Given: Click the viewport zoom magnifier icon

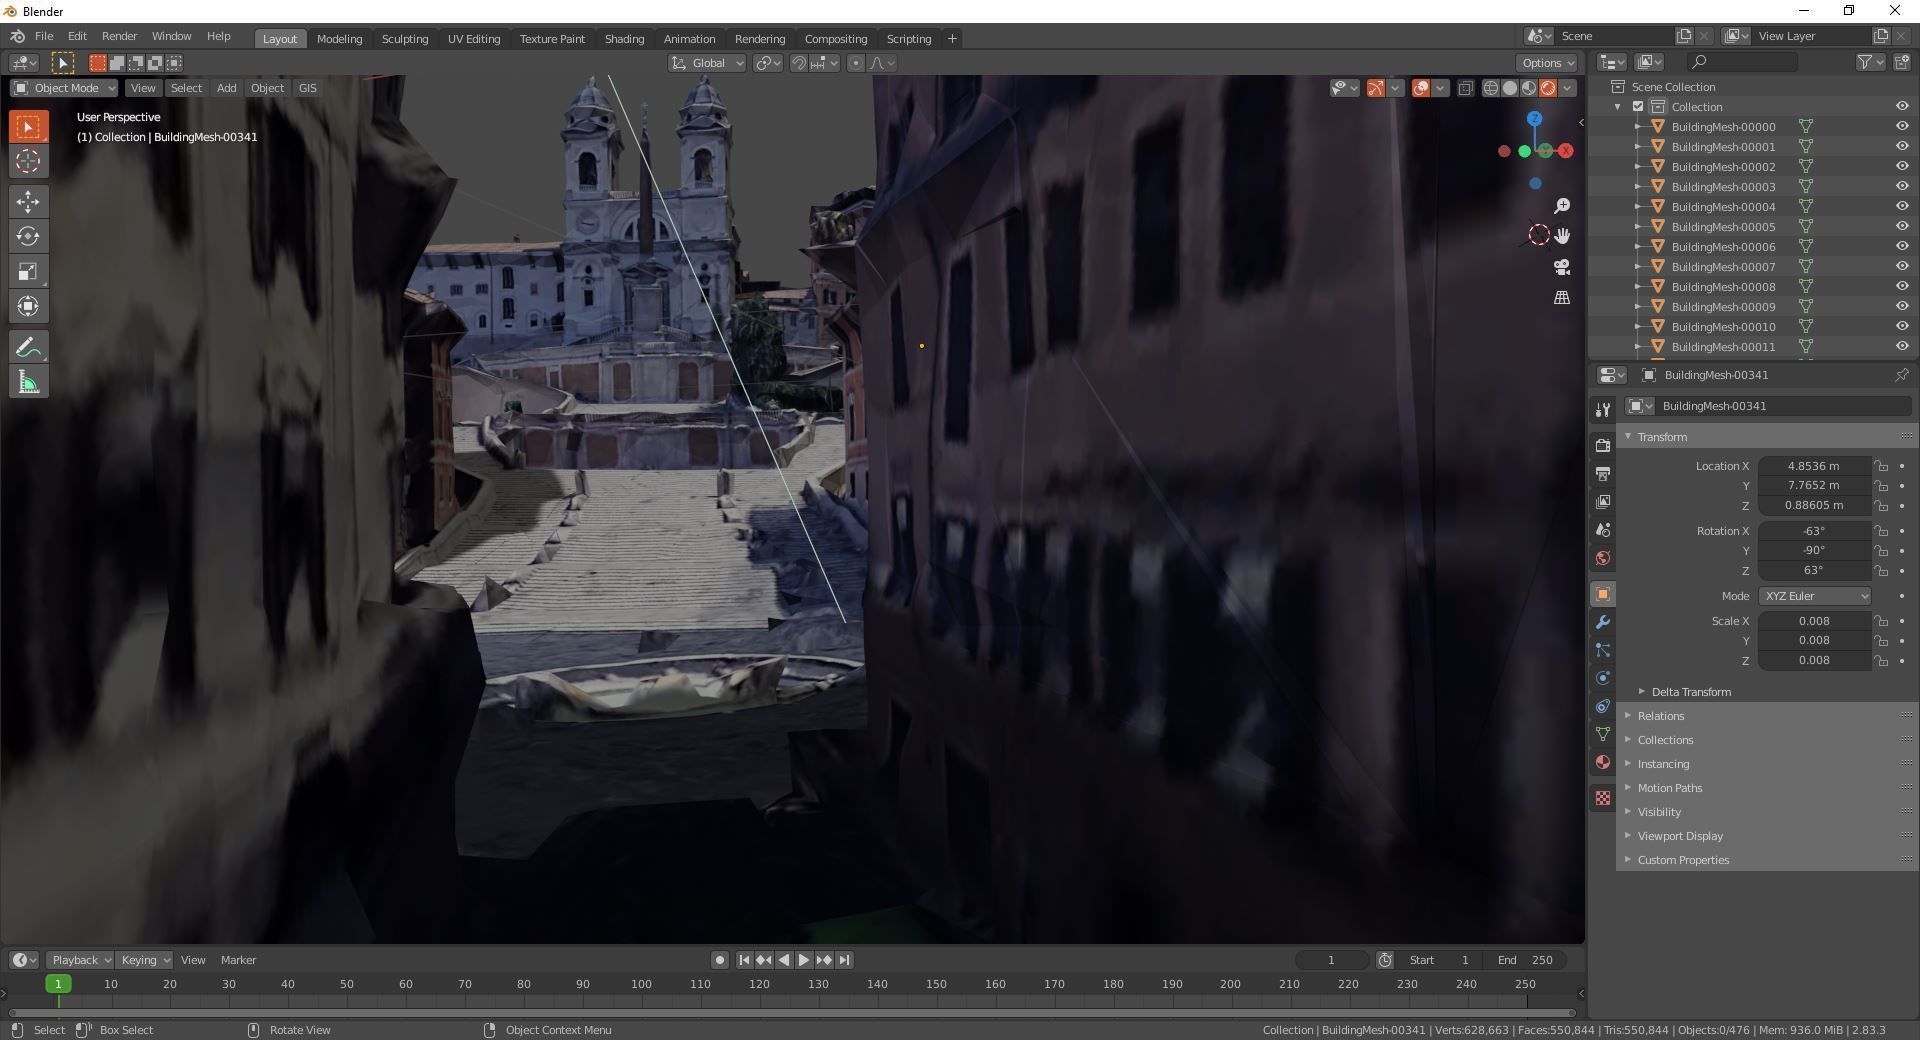Looking at the screenshot, I should [x=1562, y=206].
